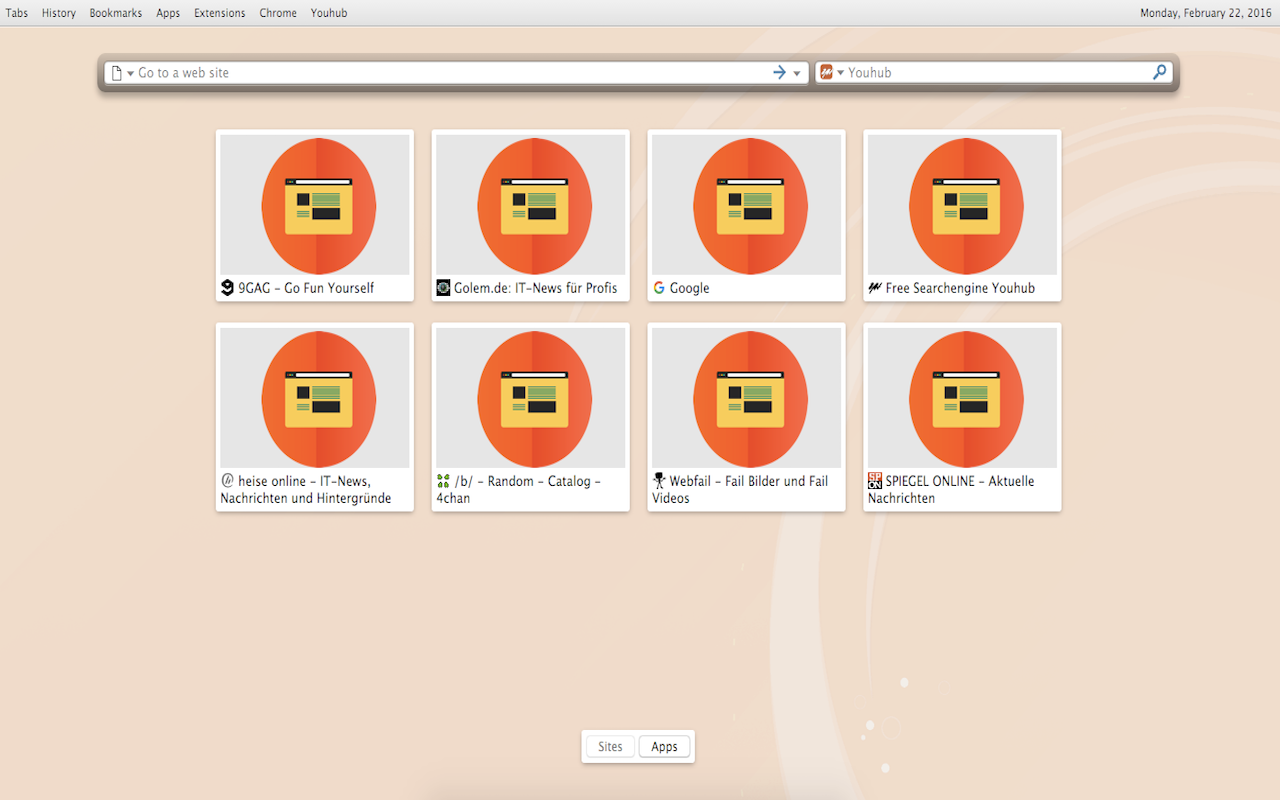The width and height of the screenshot is (1280, 800).
Task: Open the Free Searchengine Youhub thumbnail
Action: click(x=963, y=205)
